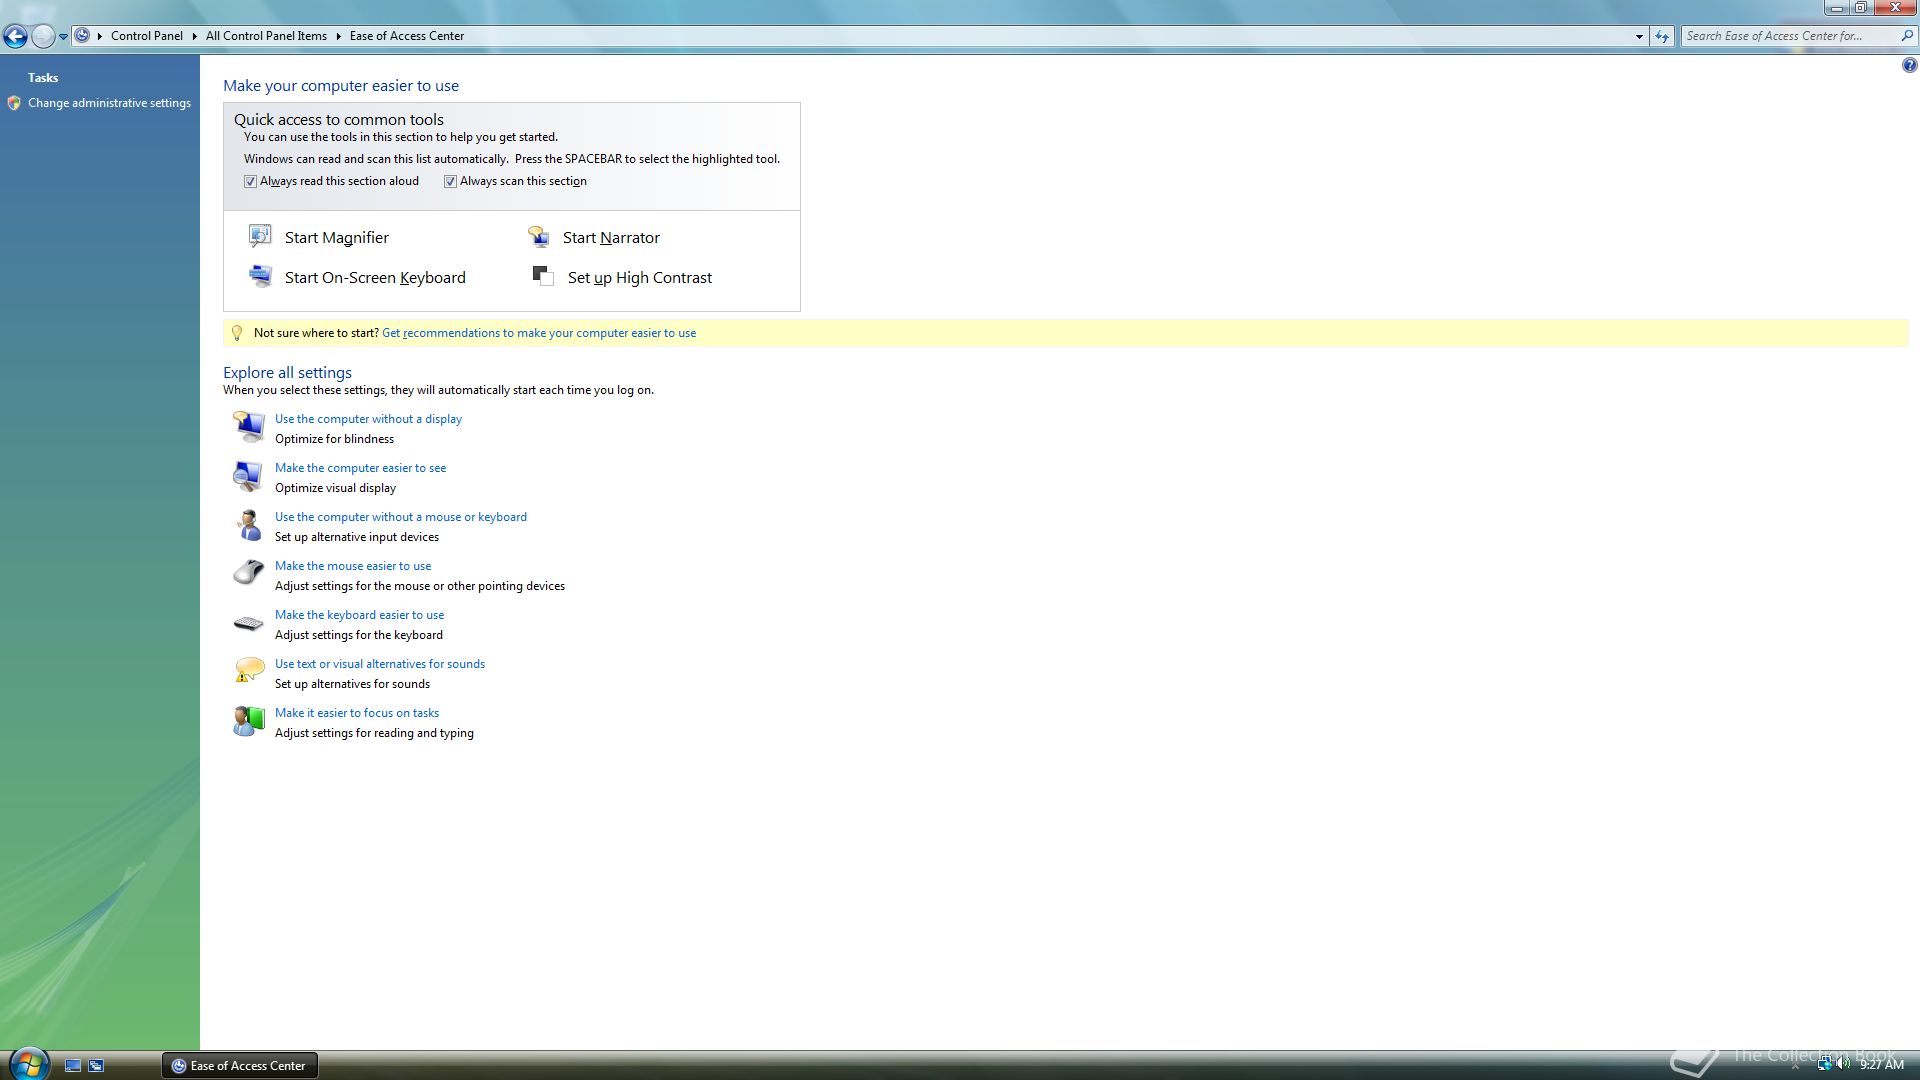Click the icon for focus on tasks
Screen dimensions: 1920x1080
click(x=248, y=721)
